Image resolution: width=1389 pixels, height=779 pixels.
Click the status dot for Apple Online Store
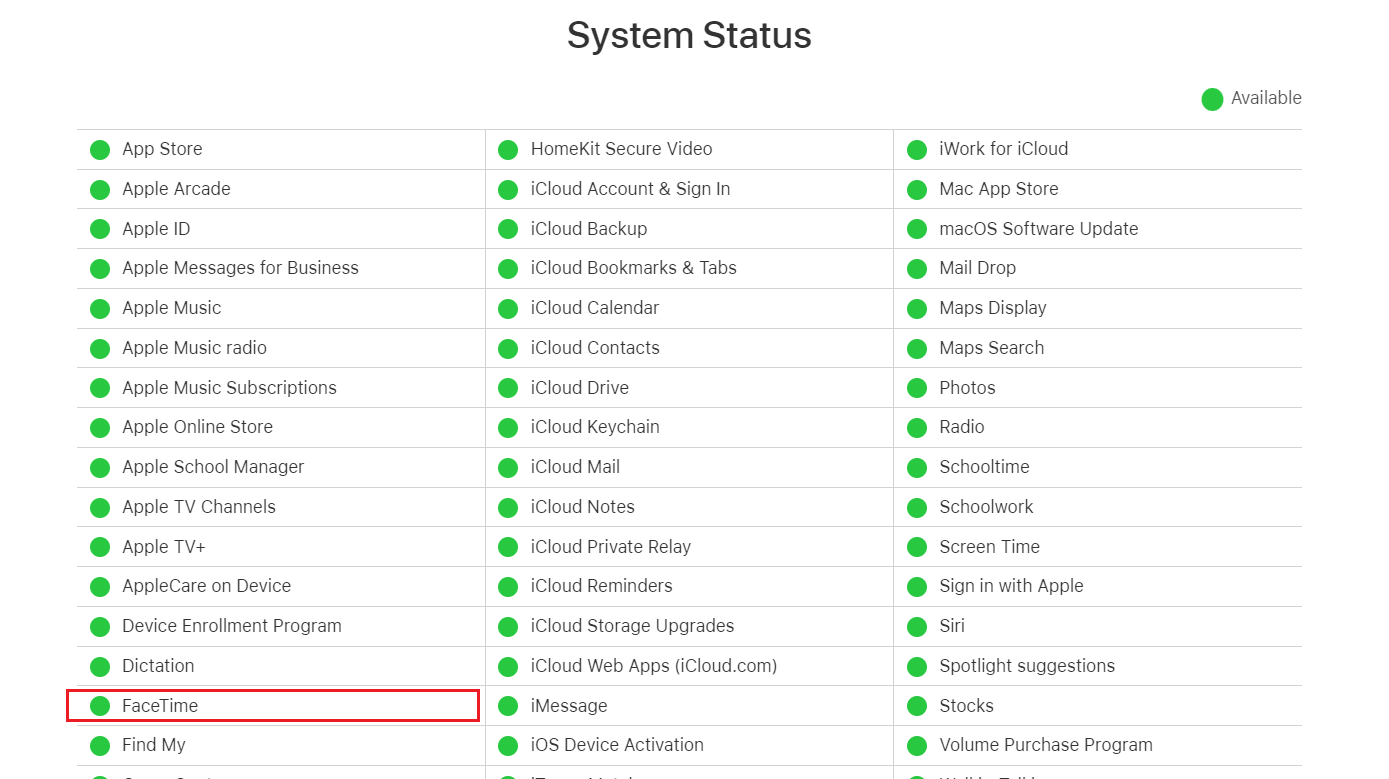point(100,428)
